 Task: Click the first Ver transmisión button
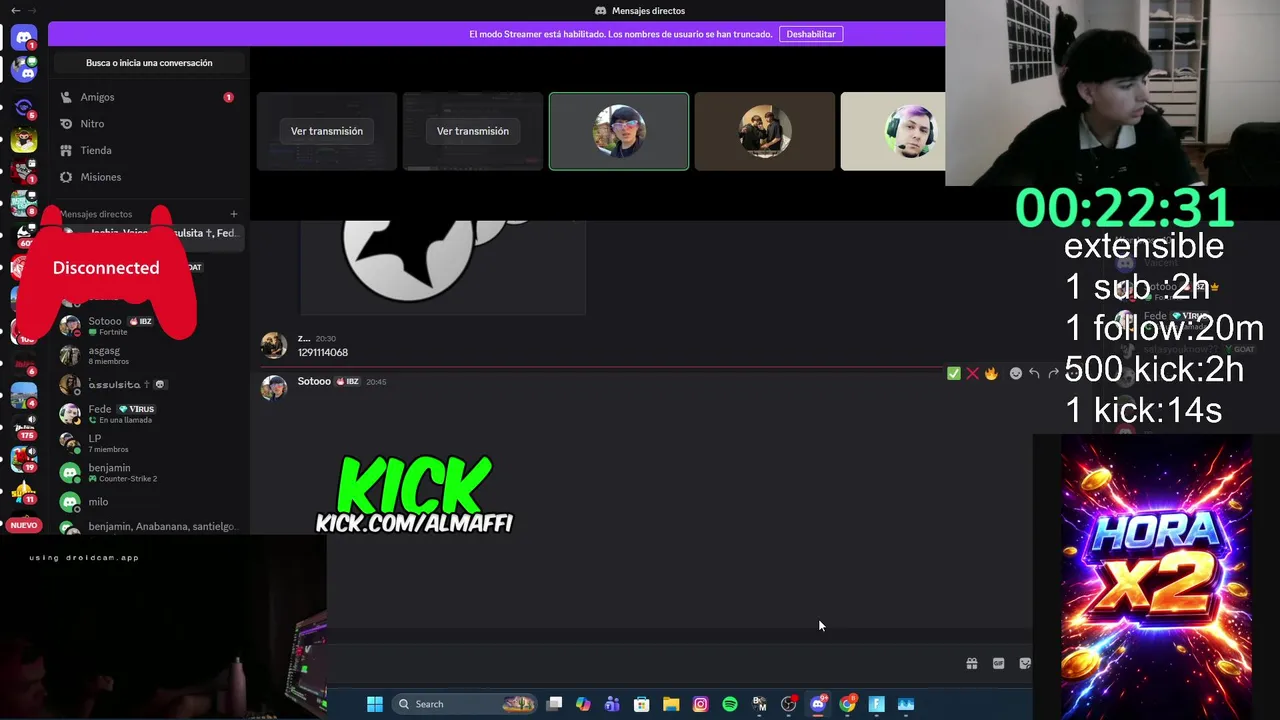click(327, 131)
